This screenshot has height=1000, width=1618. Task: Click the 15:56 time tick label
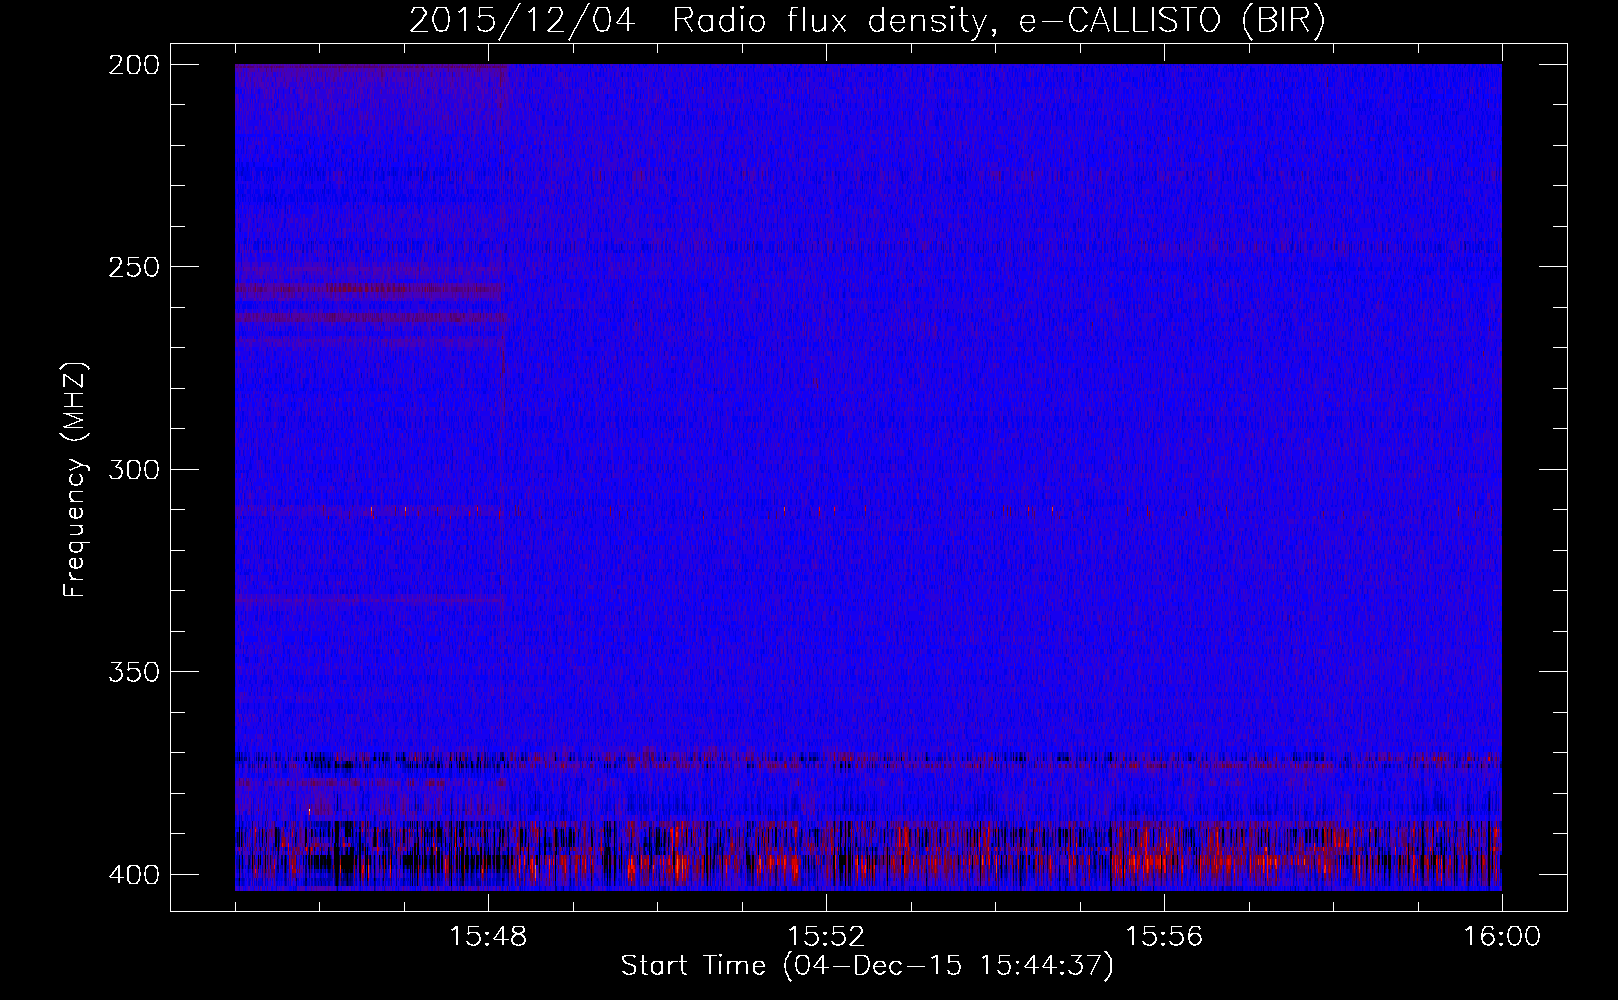(x=1164, y=937)
